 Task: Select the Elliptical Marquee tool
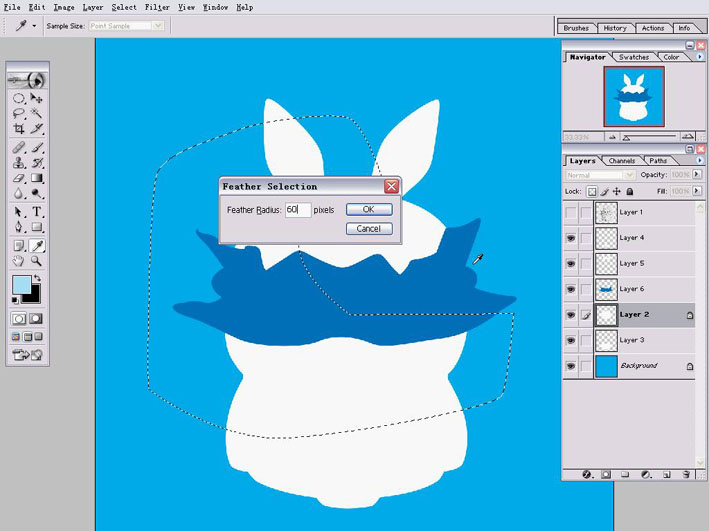(x=19, y=98)
